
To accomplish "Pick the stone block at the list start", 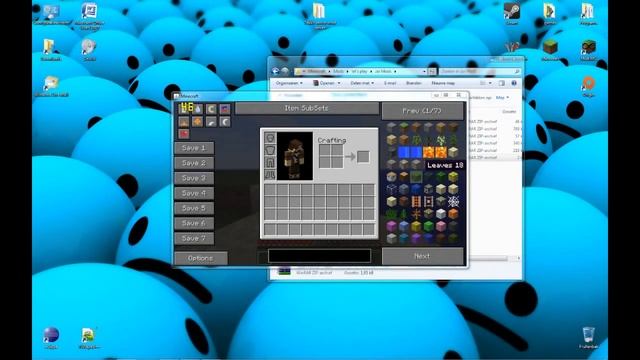I will click(x=392, y=127).
